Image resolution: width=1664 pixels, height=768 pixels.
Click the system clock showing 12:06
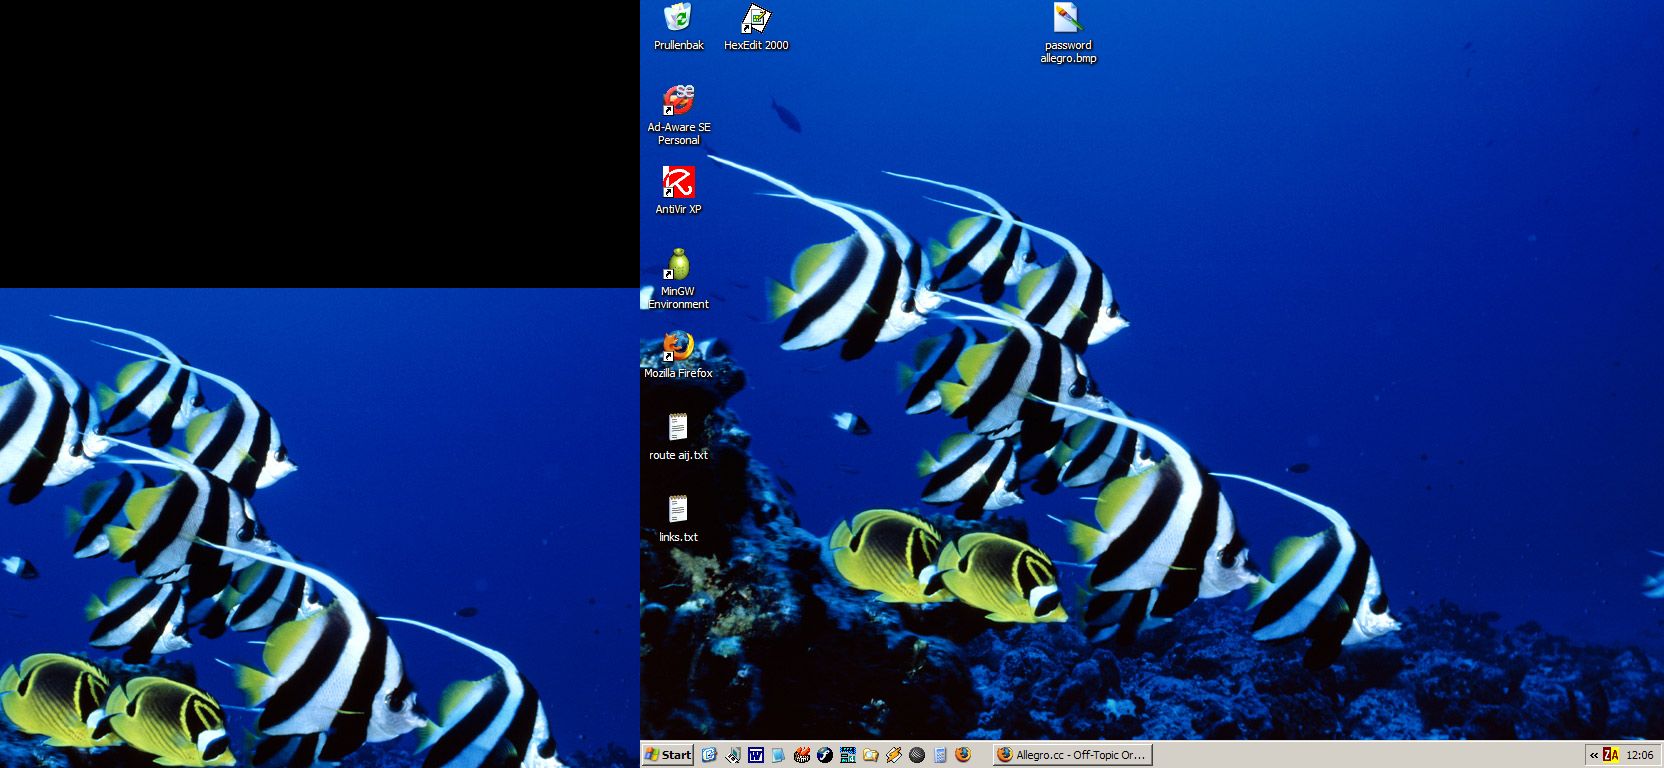pyautogui.click(x=1640, y=755)
